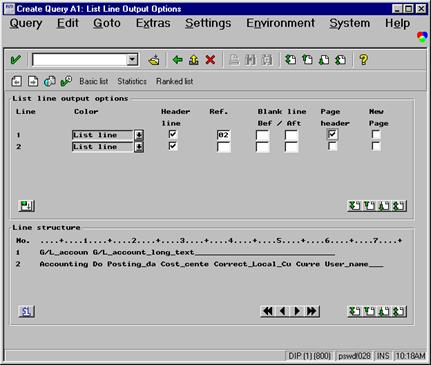Viewport: 431px width, 365px height.
Task: Click the Ranked list button
Action: (x=175, y=81)
